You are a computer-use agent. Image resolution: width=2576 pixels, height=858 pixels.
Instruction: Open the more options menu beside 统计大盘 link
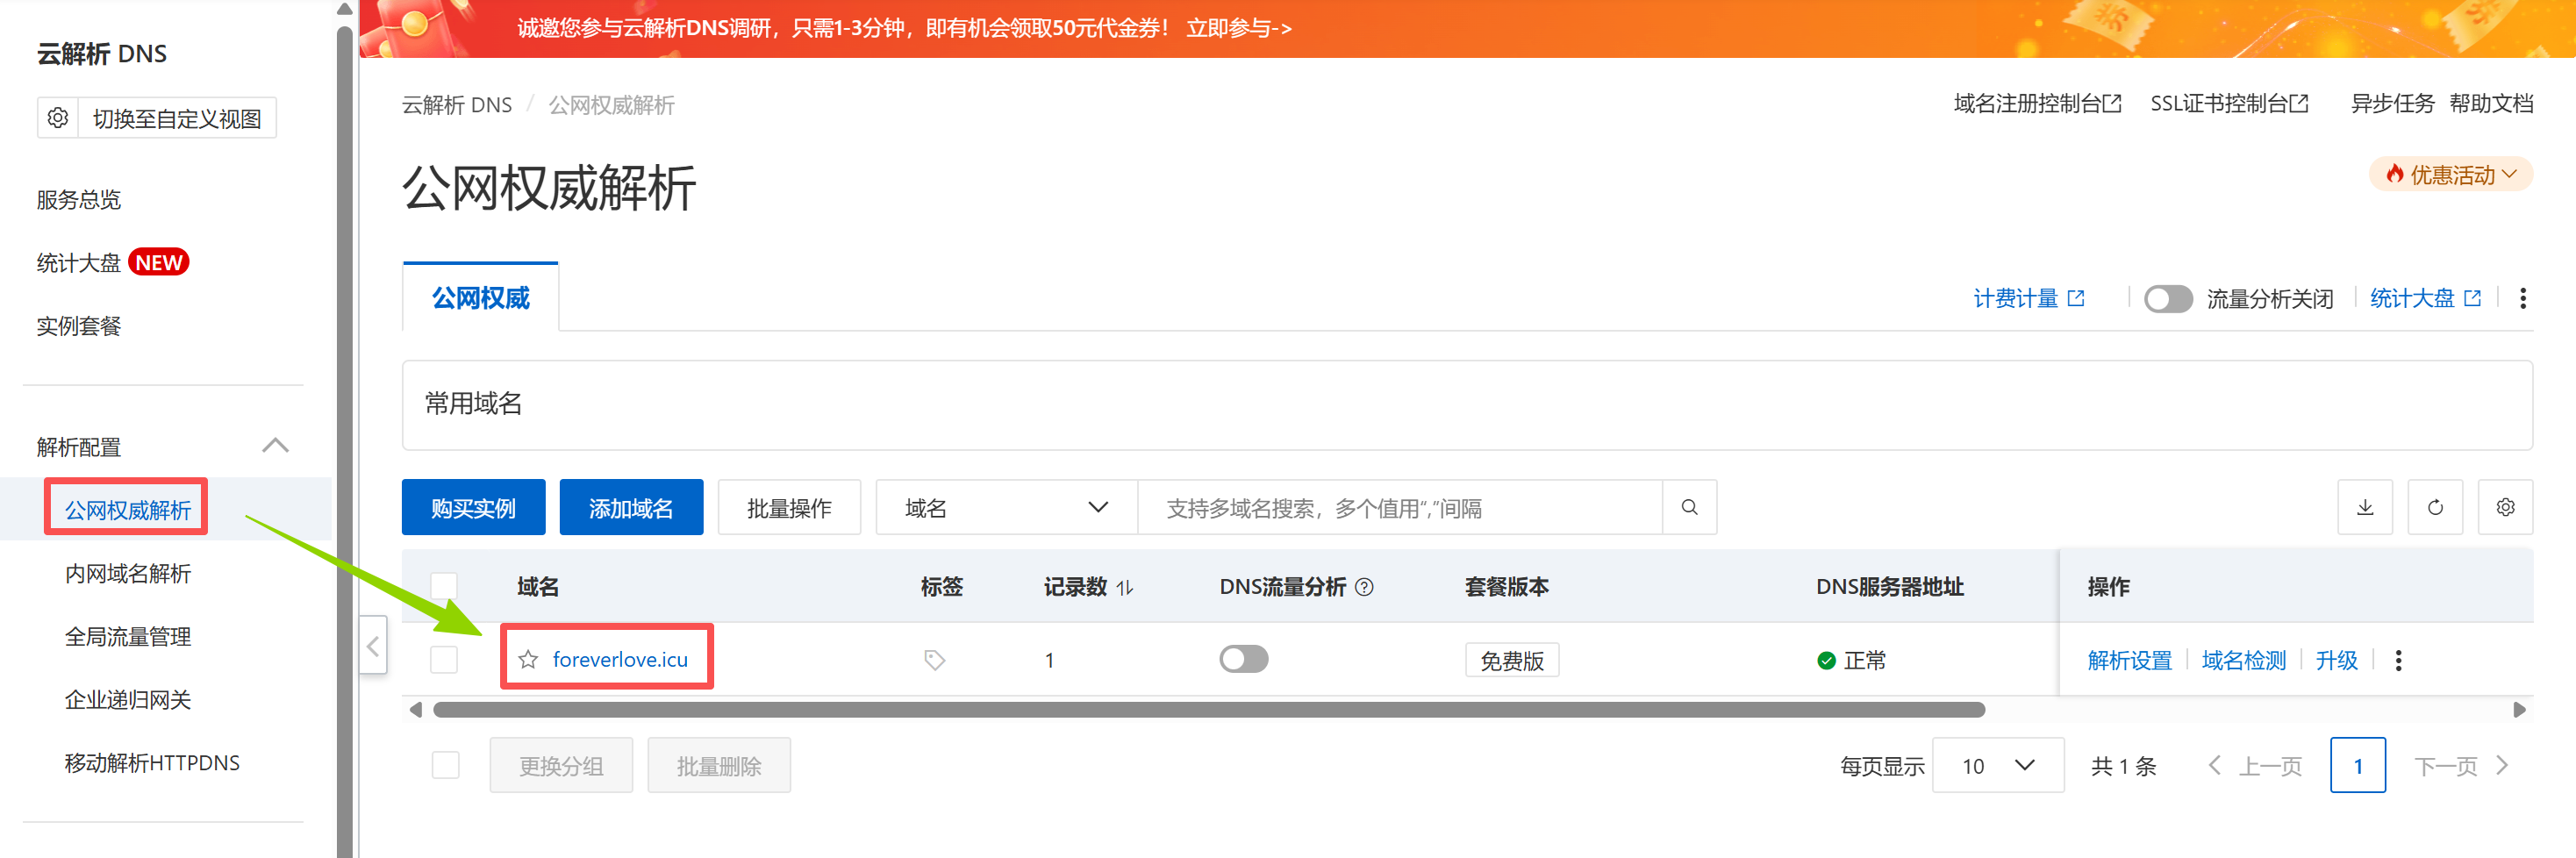pos(2522,298)
